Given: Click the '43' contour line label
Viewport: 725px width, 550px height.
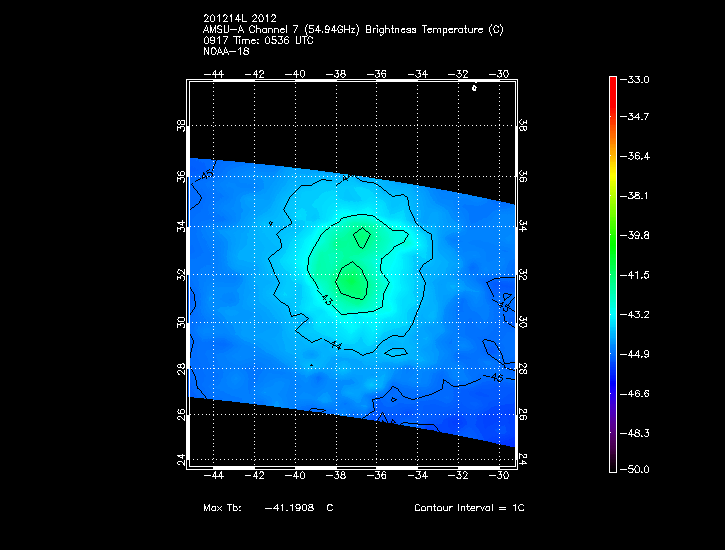Looking at the screenshot, I should pos(327,299).
